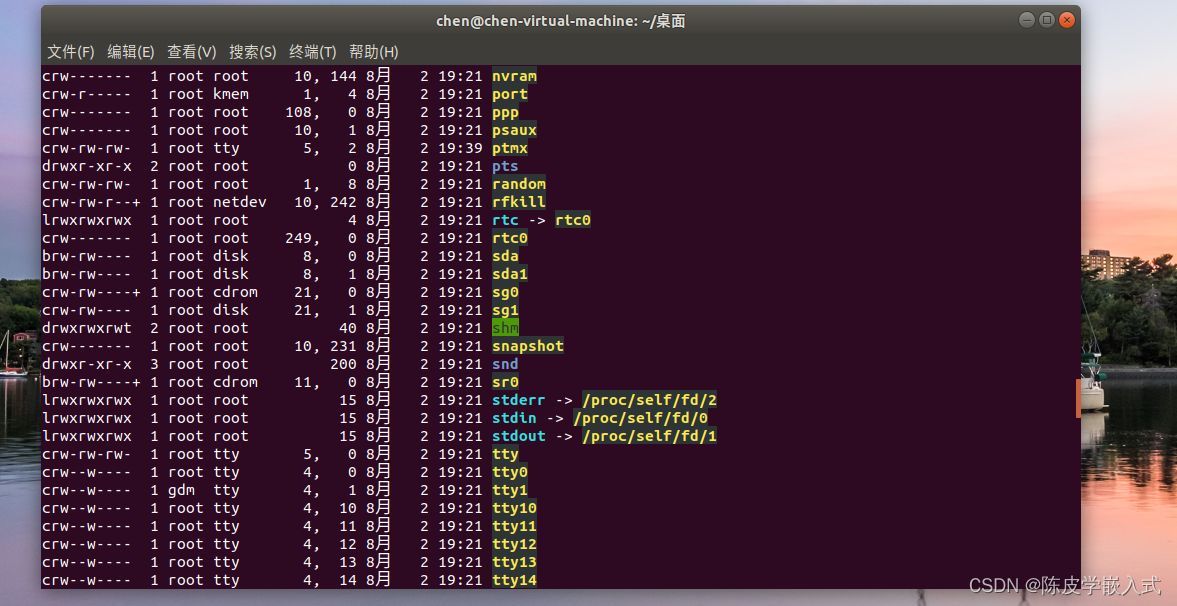This screenshot has width=1177, height=606.
Task: Click the tty14 device name
Action: point(514,580)
